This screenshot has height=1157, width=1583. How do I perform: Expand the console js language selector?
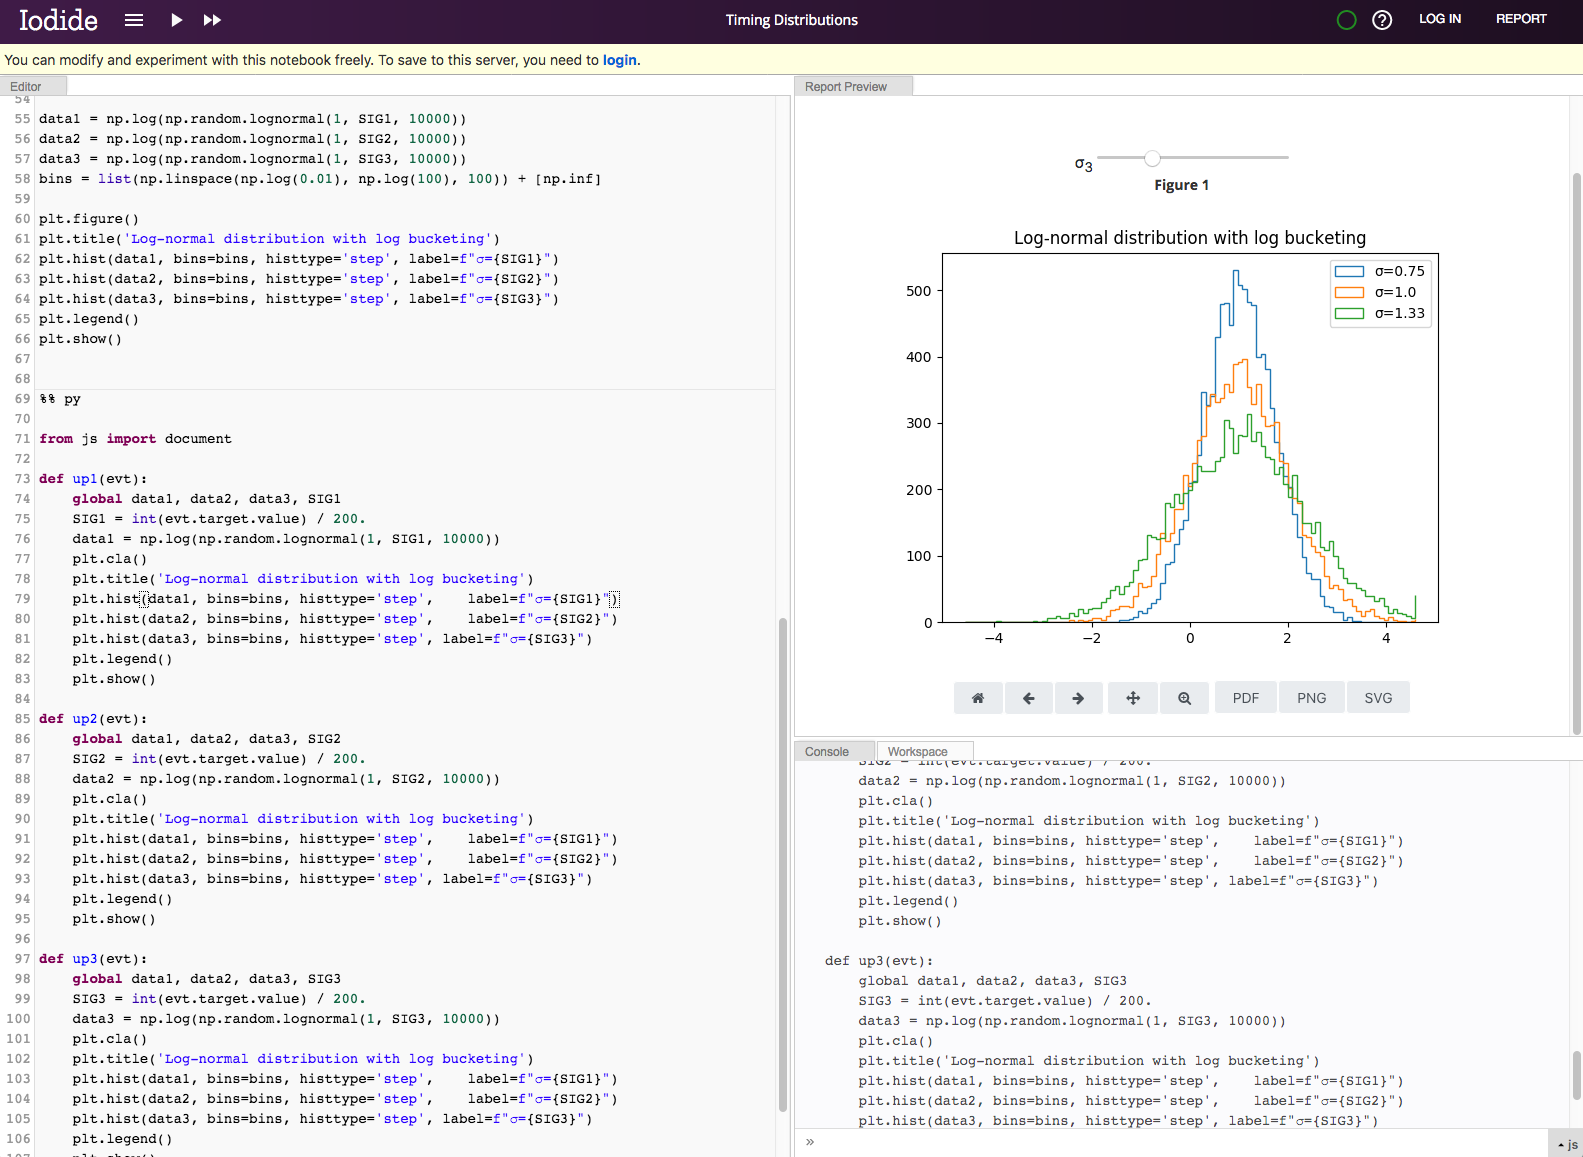click(x=1566, y=1144)
